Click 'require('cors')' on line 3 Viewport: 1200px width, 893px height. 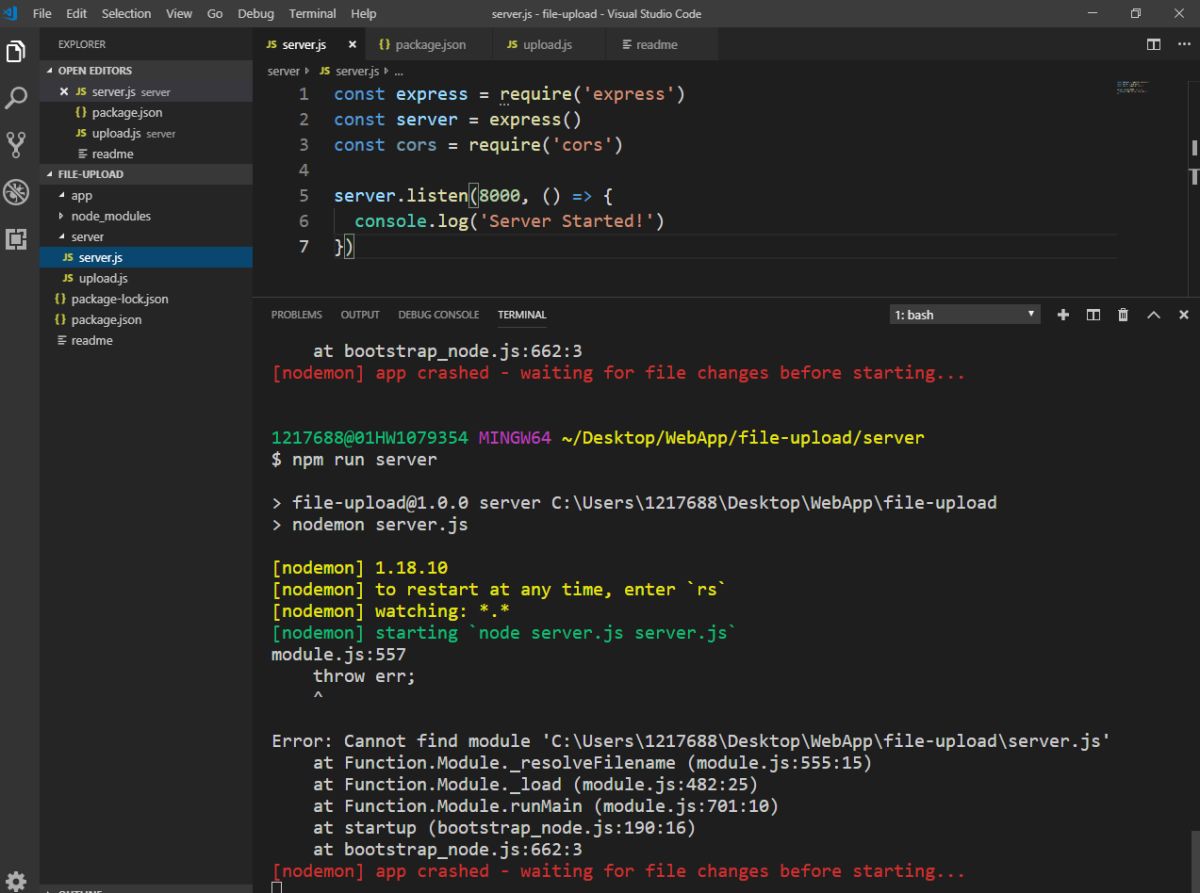(x=546, y=145)
